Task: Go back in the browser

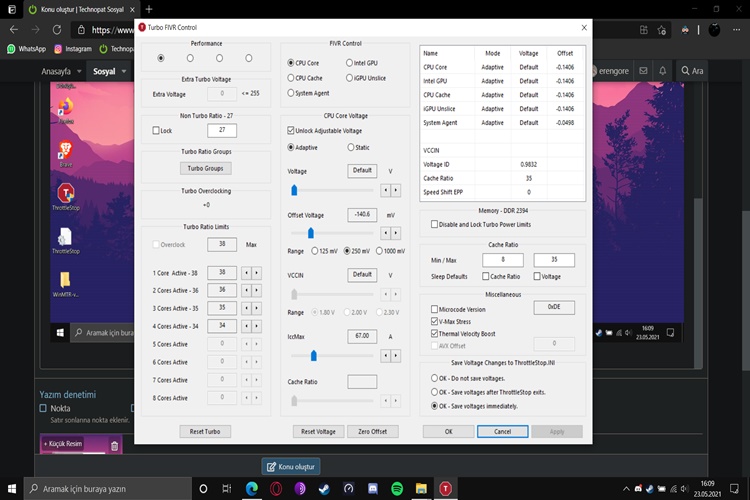Action: click(14, 30)
